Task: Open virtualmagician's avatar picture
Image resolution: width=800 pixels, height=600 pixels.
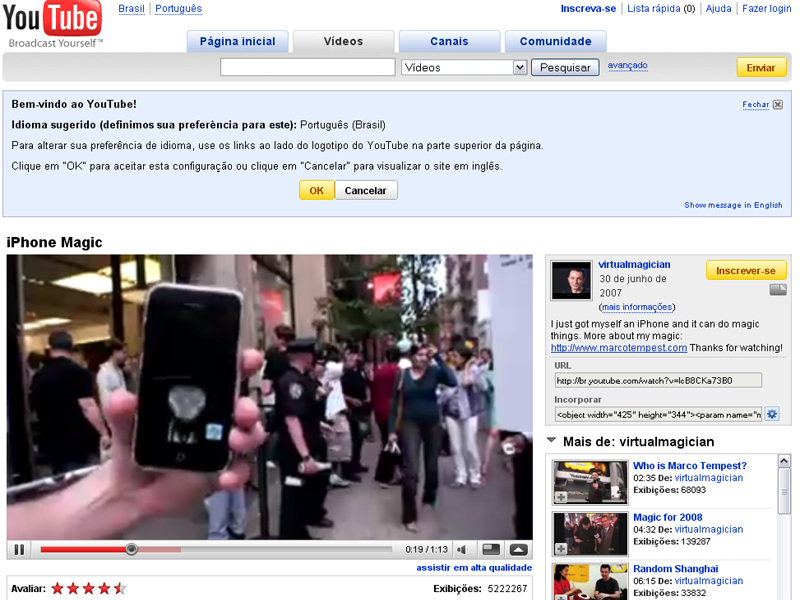Action: 571,280
